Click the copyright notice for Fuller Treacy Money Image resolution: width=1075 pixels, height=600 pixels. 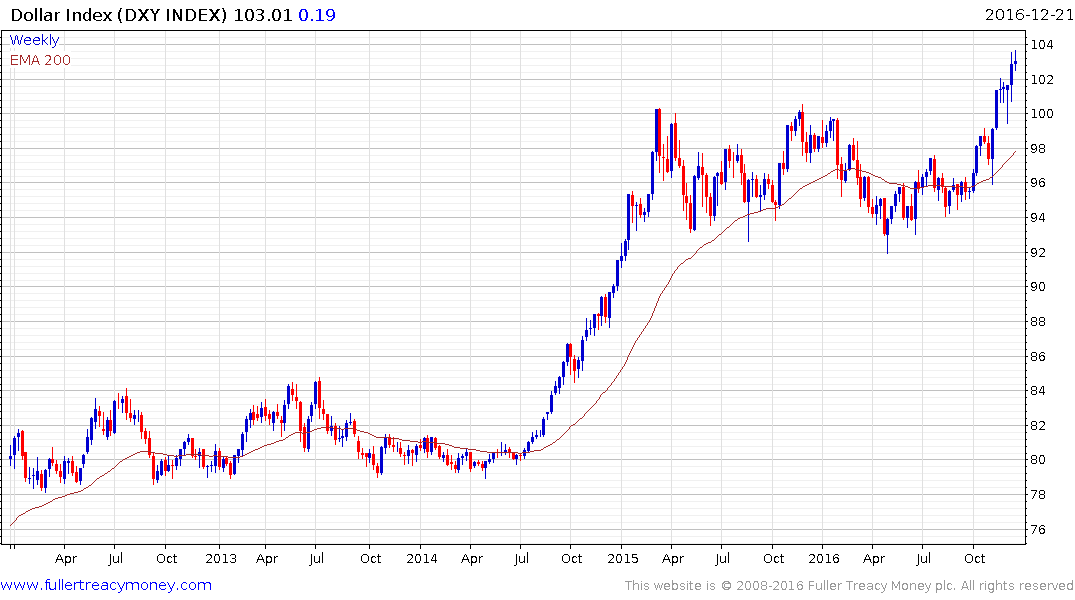849,586
